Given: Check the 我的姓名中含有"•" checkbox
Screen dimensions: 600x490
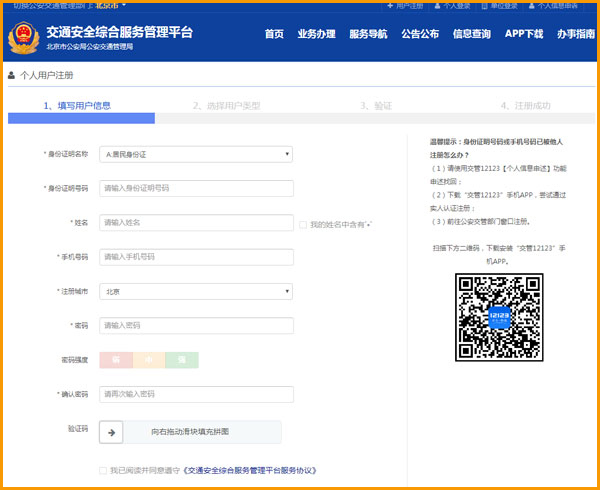Looking at the screenshot, I should click(303, 225).
